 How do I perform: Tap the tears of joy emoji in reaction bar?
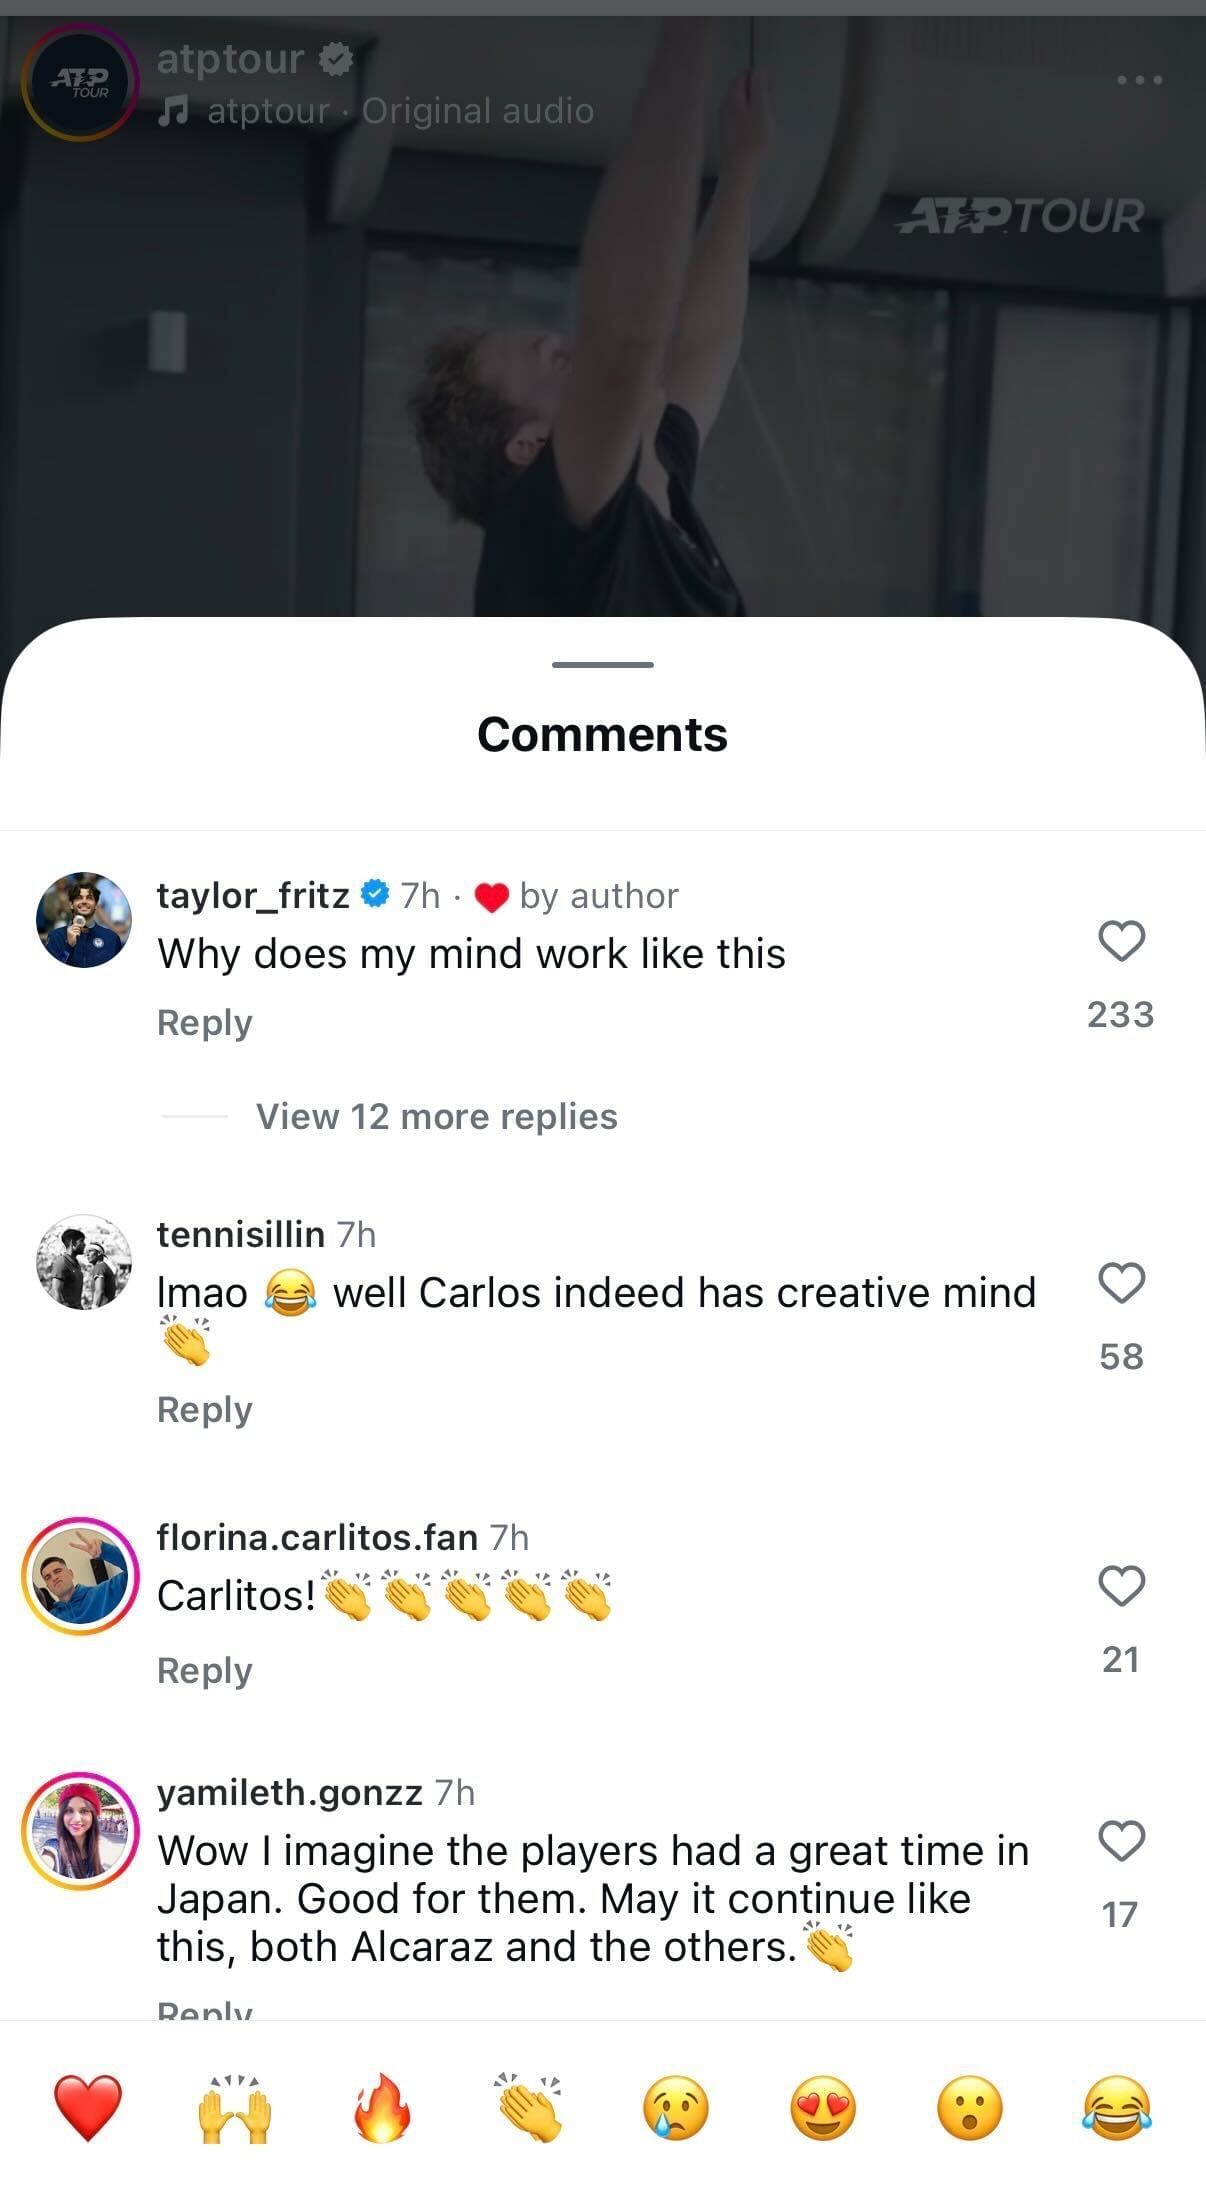(x=1117, y=2105)
